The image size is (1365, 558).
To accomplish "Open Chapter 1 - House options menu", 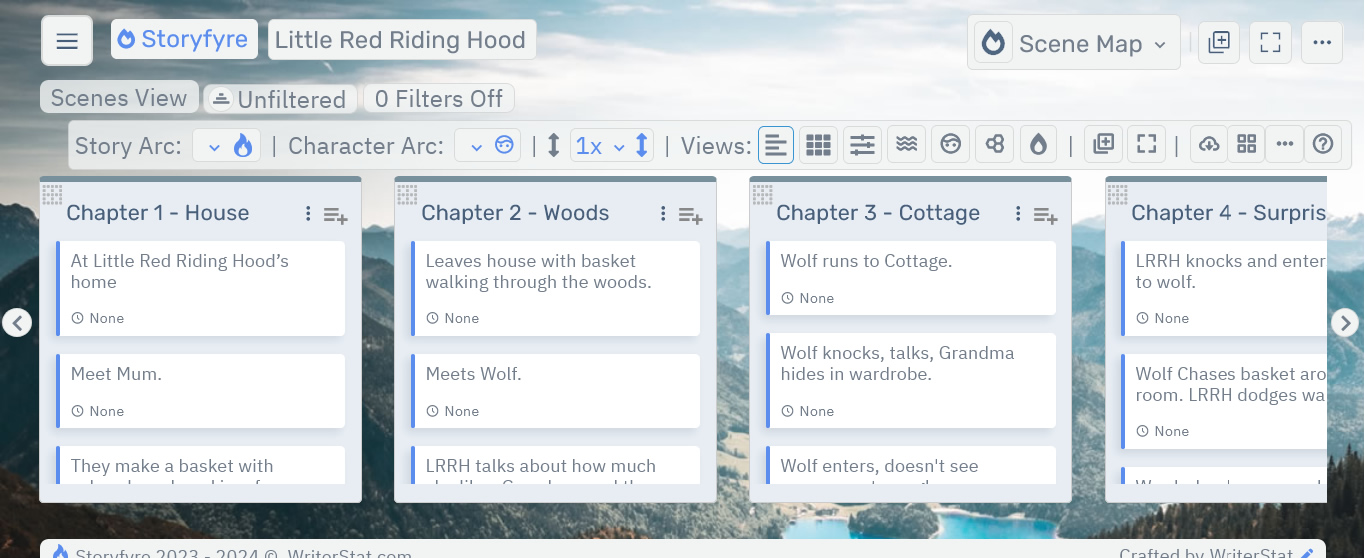I will point(308,213).
